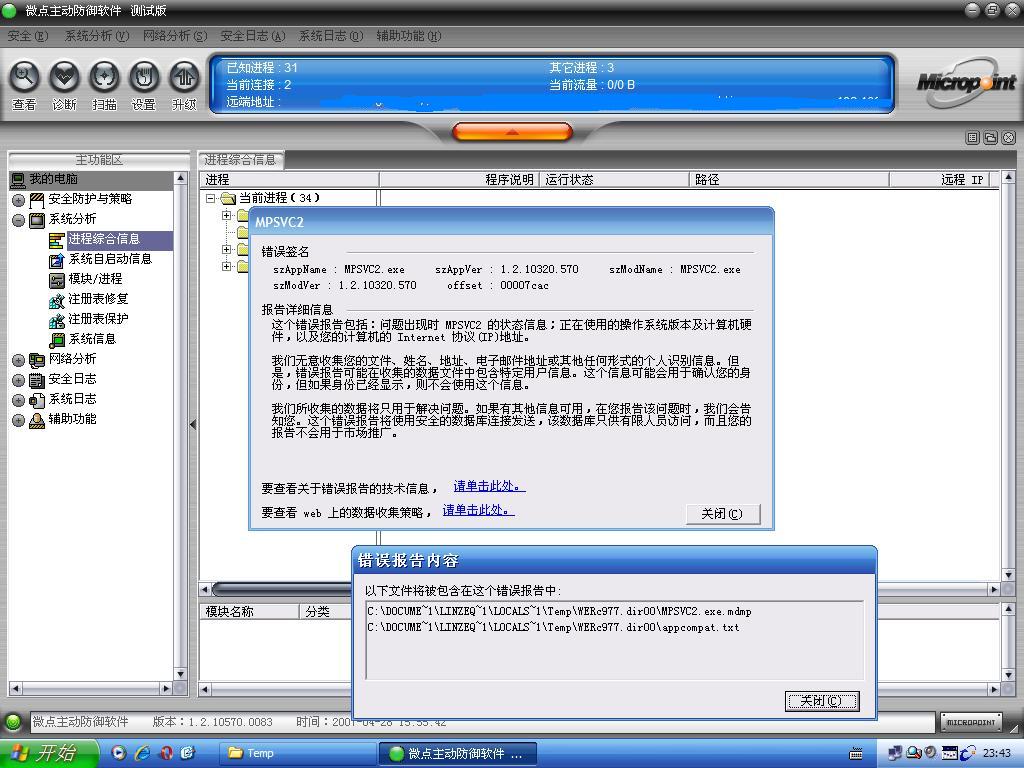Collapse the 系统分析 tree node
This screenshot has height=768, width=1024.
click(18, 220)
